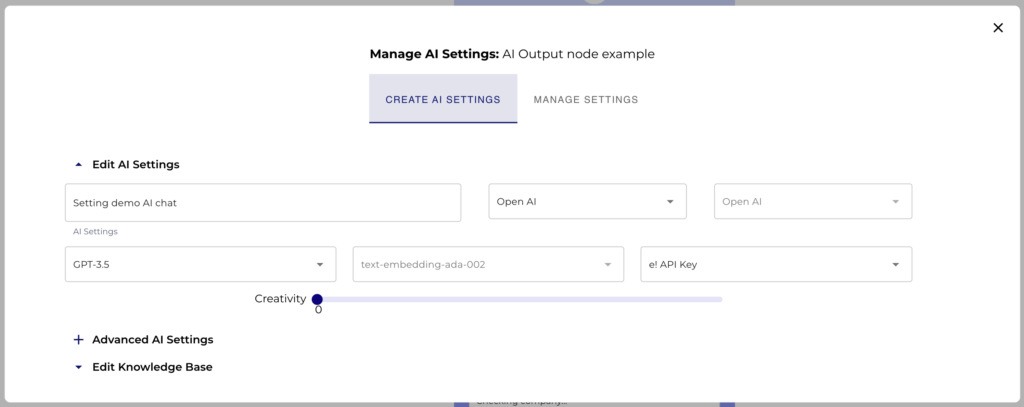Click the Creativity value 0

(x=318, y=310)
